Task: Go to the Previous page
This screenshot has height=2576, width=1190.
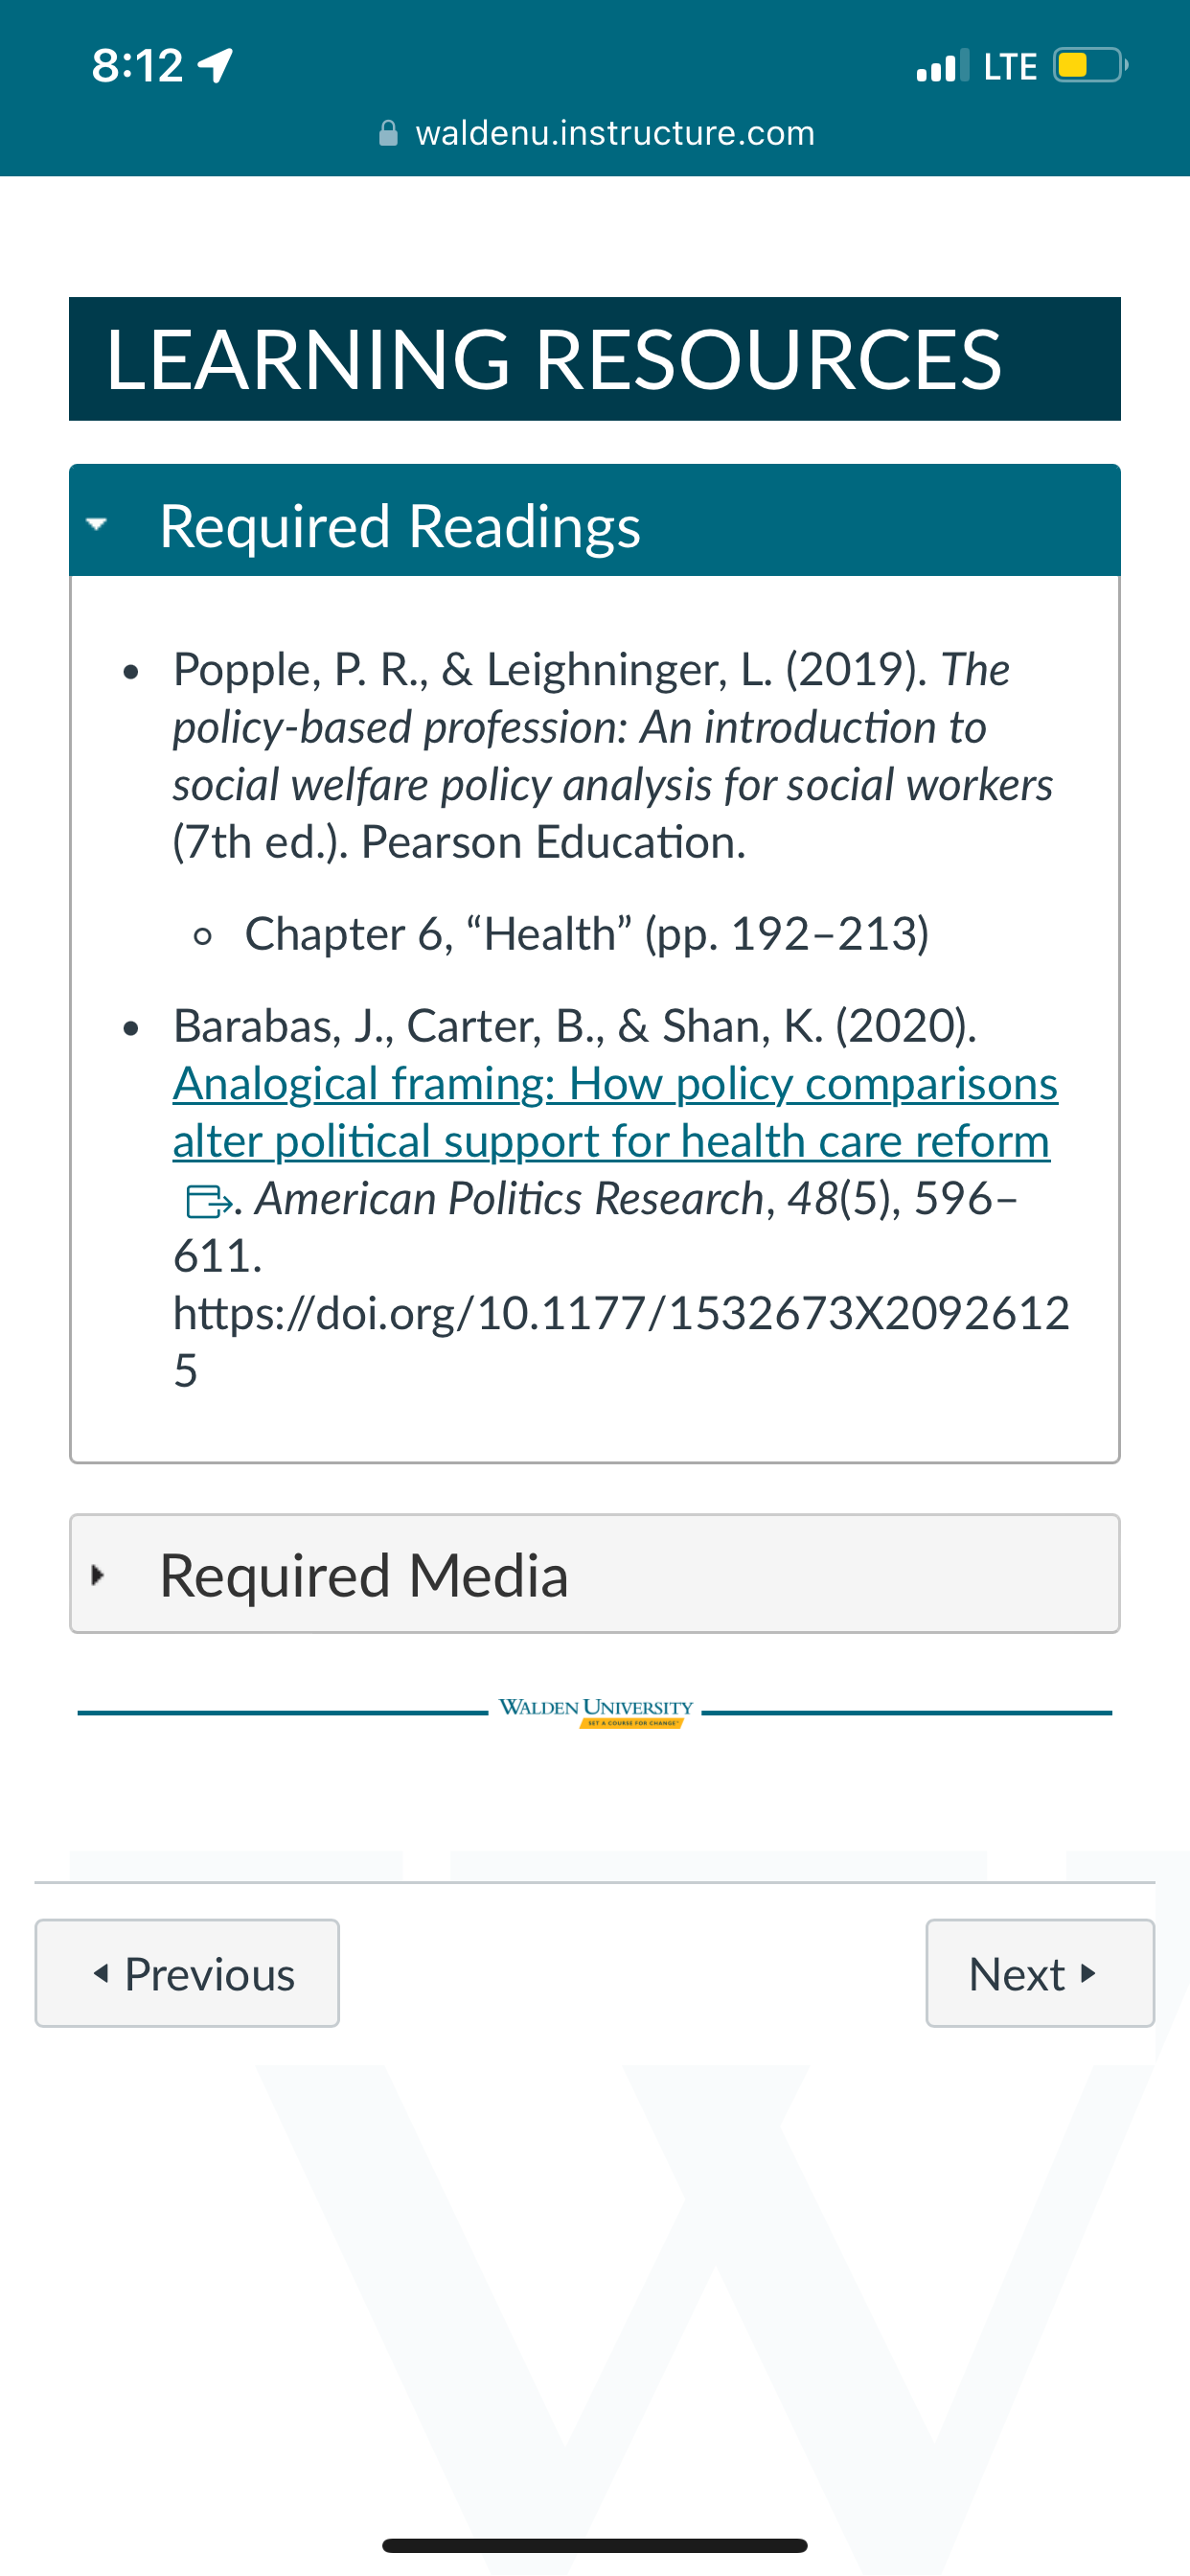Action: 187,1973
